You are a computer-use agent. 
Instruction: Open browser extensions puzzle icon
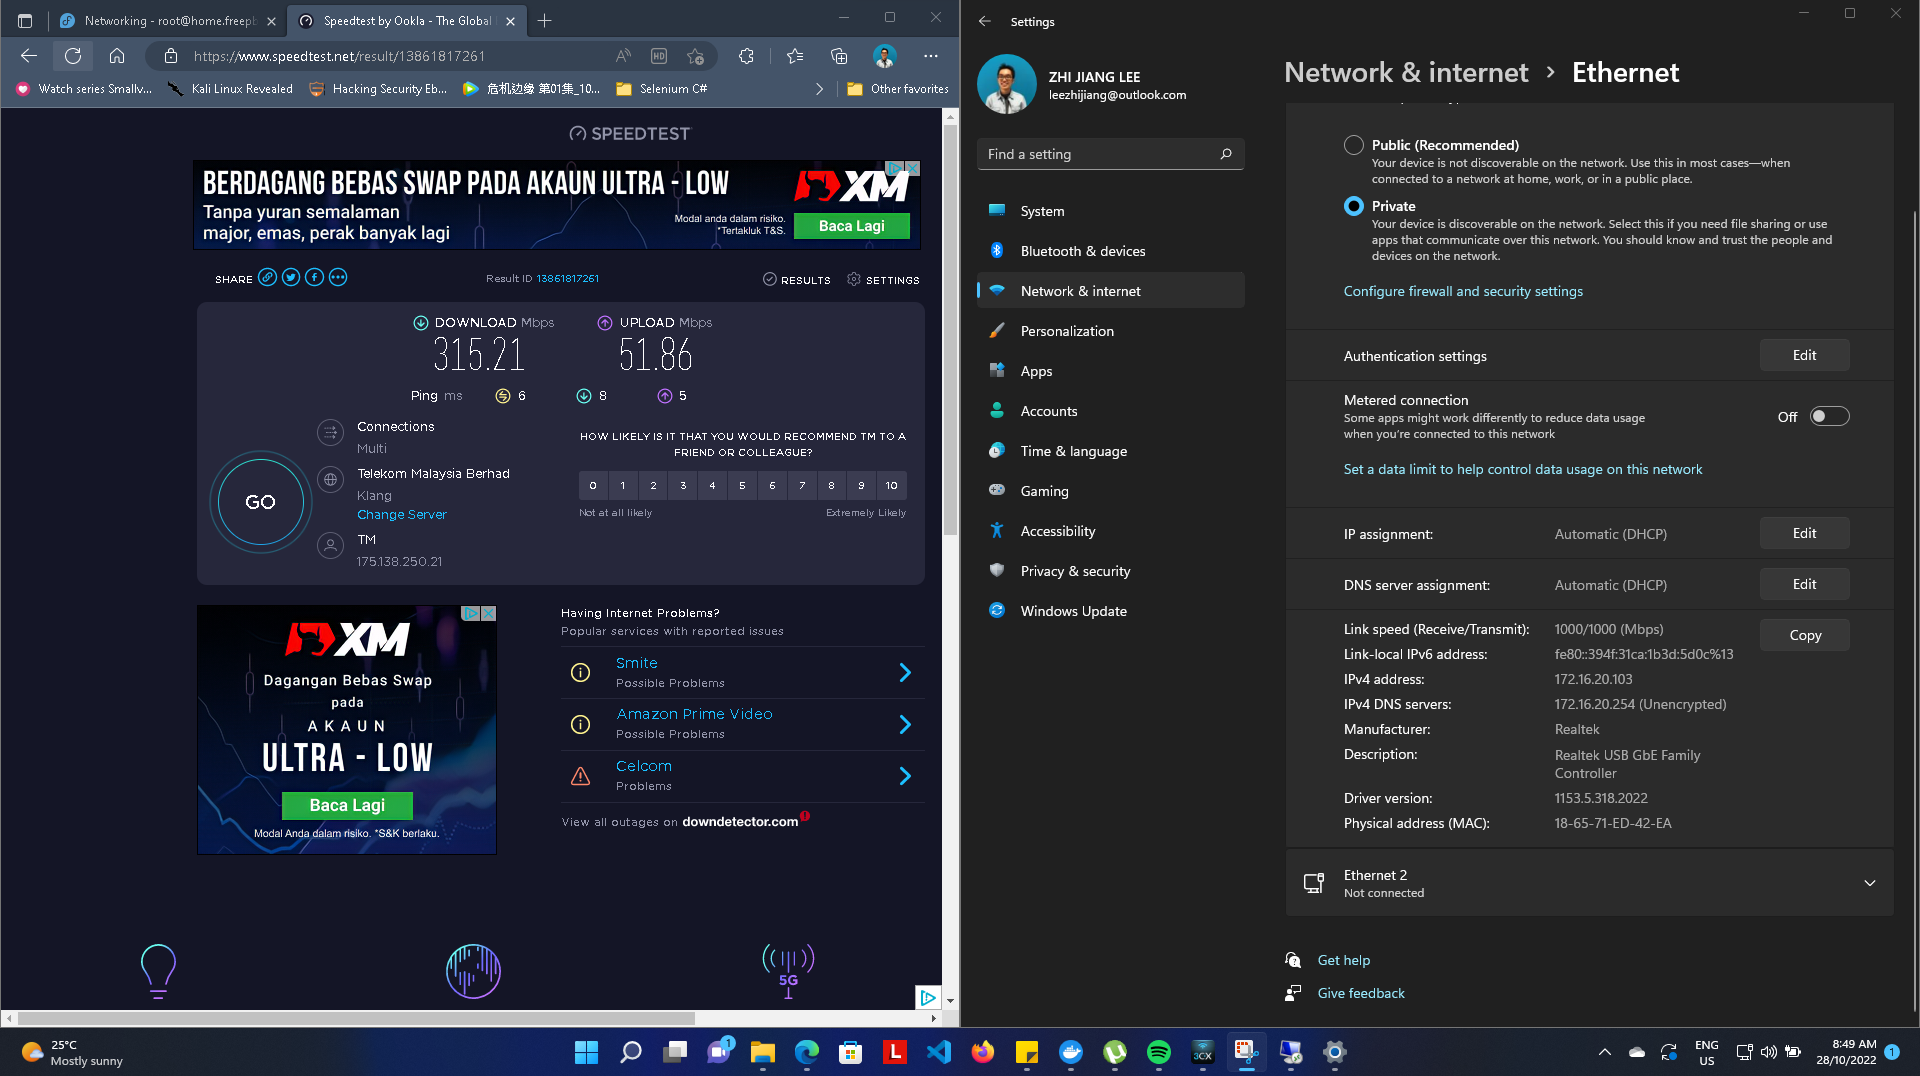746,56
